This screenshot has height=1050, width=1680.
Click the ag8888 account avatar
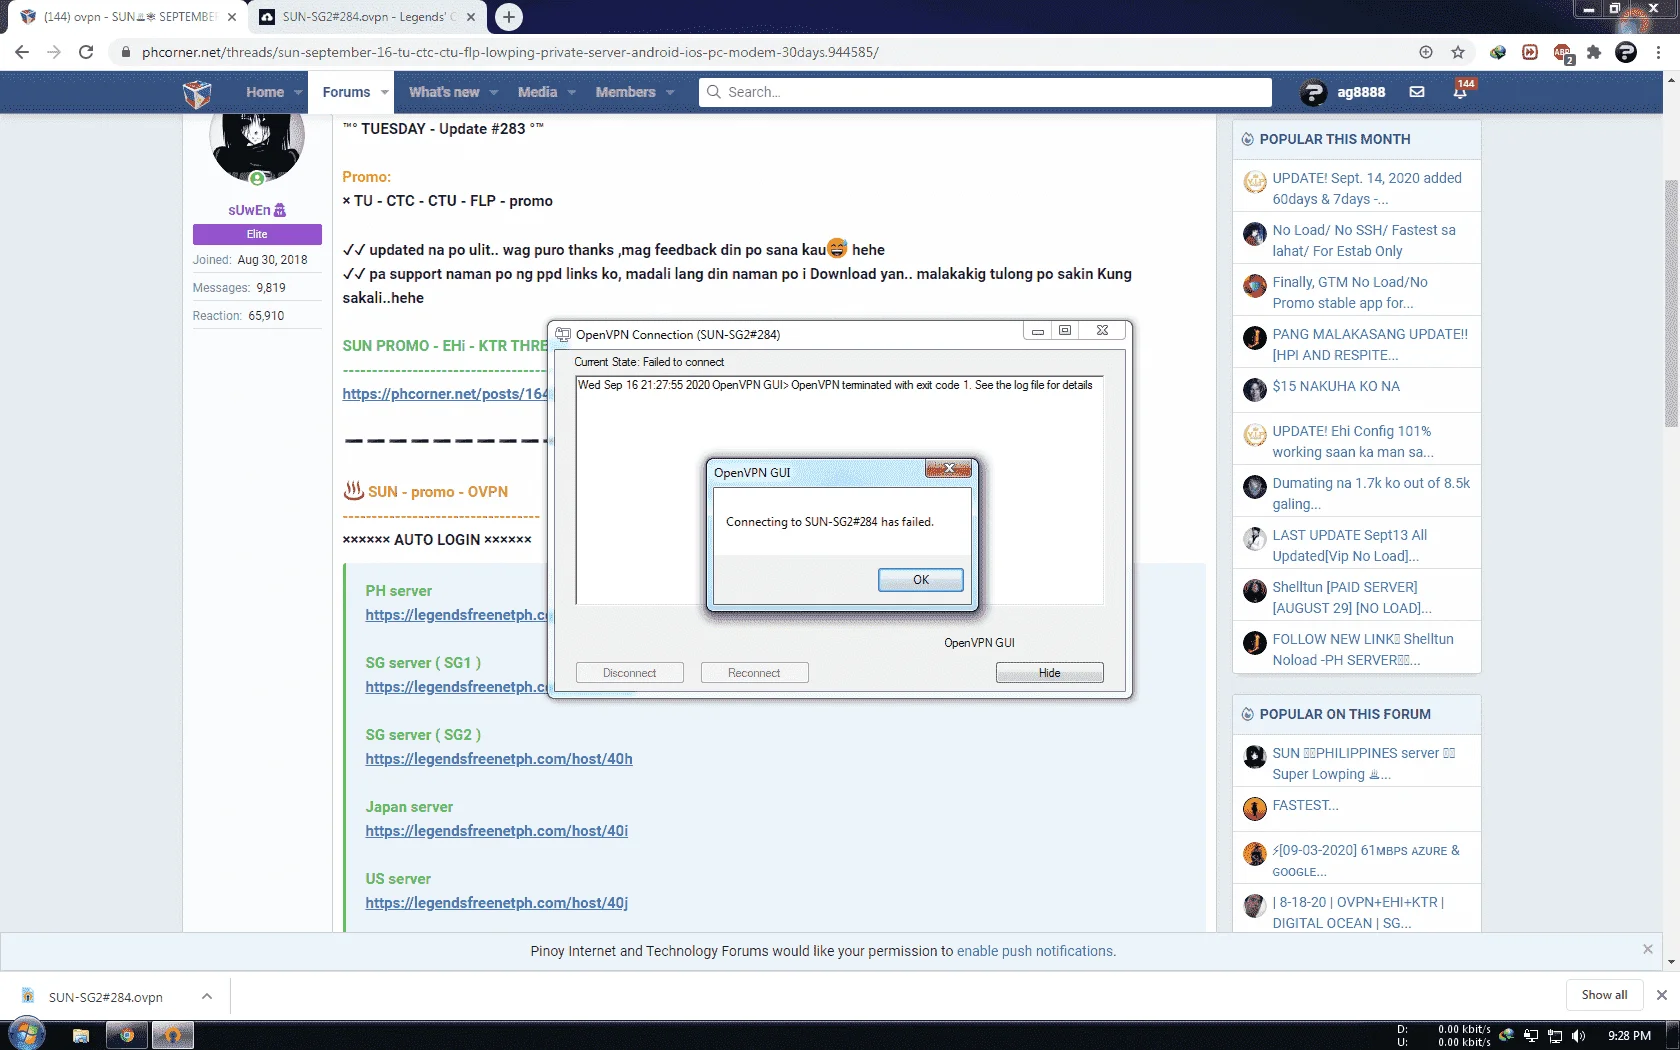point(1313,93)
